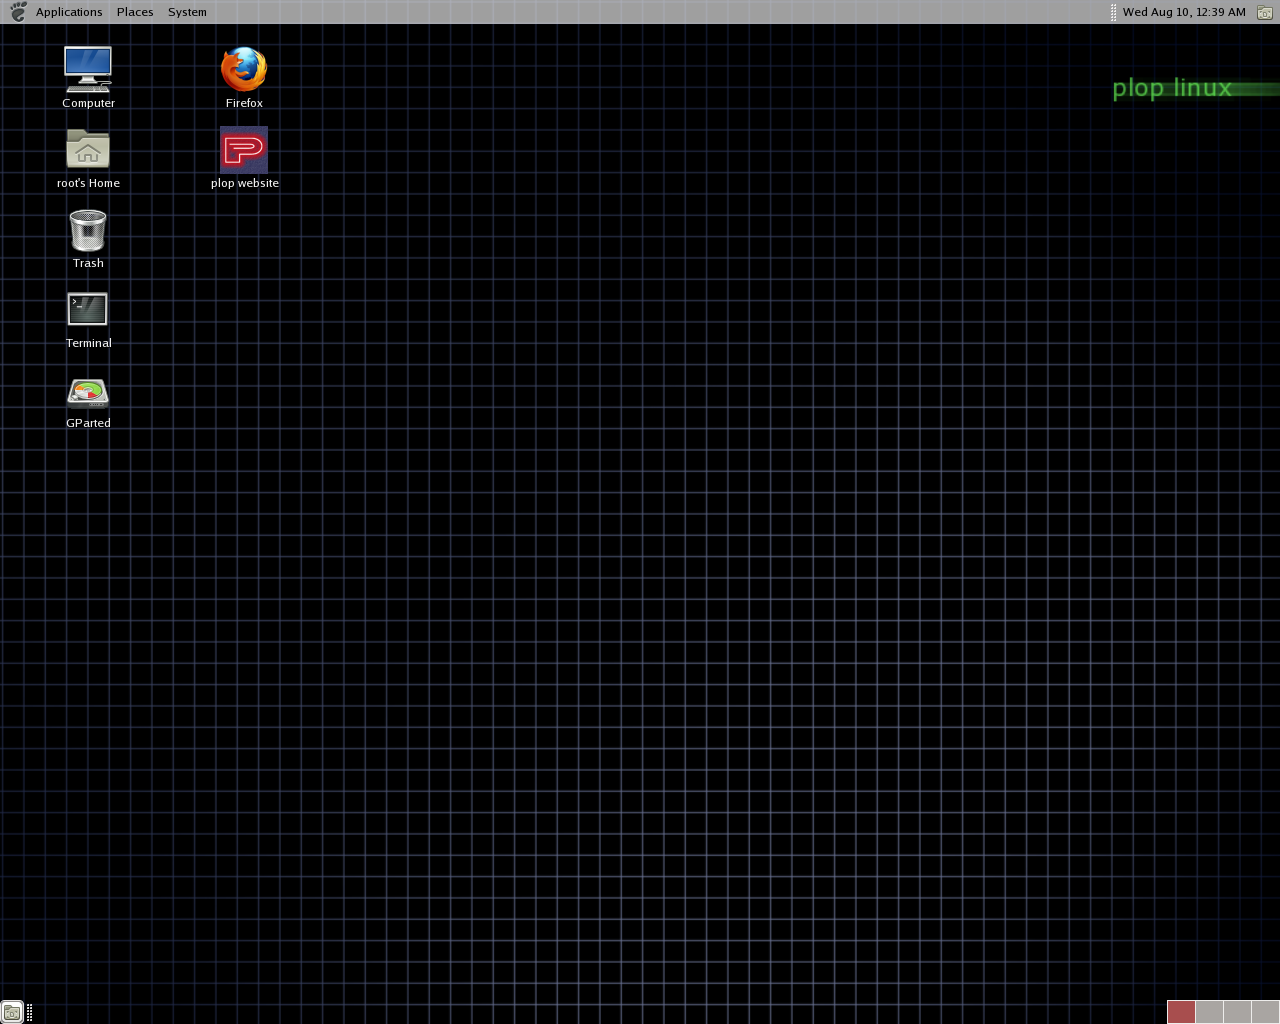This screenshot has width=1280, height=1024.
Task: Switch to the third workspace in switcher
Action: [1237, 1012]
